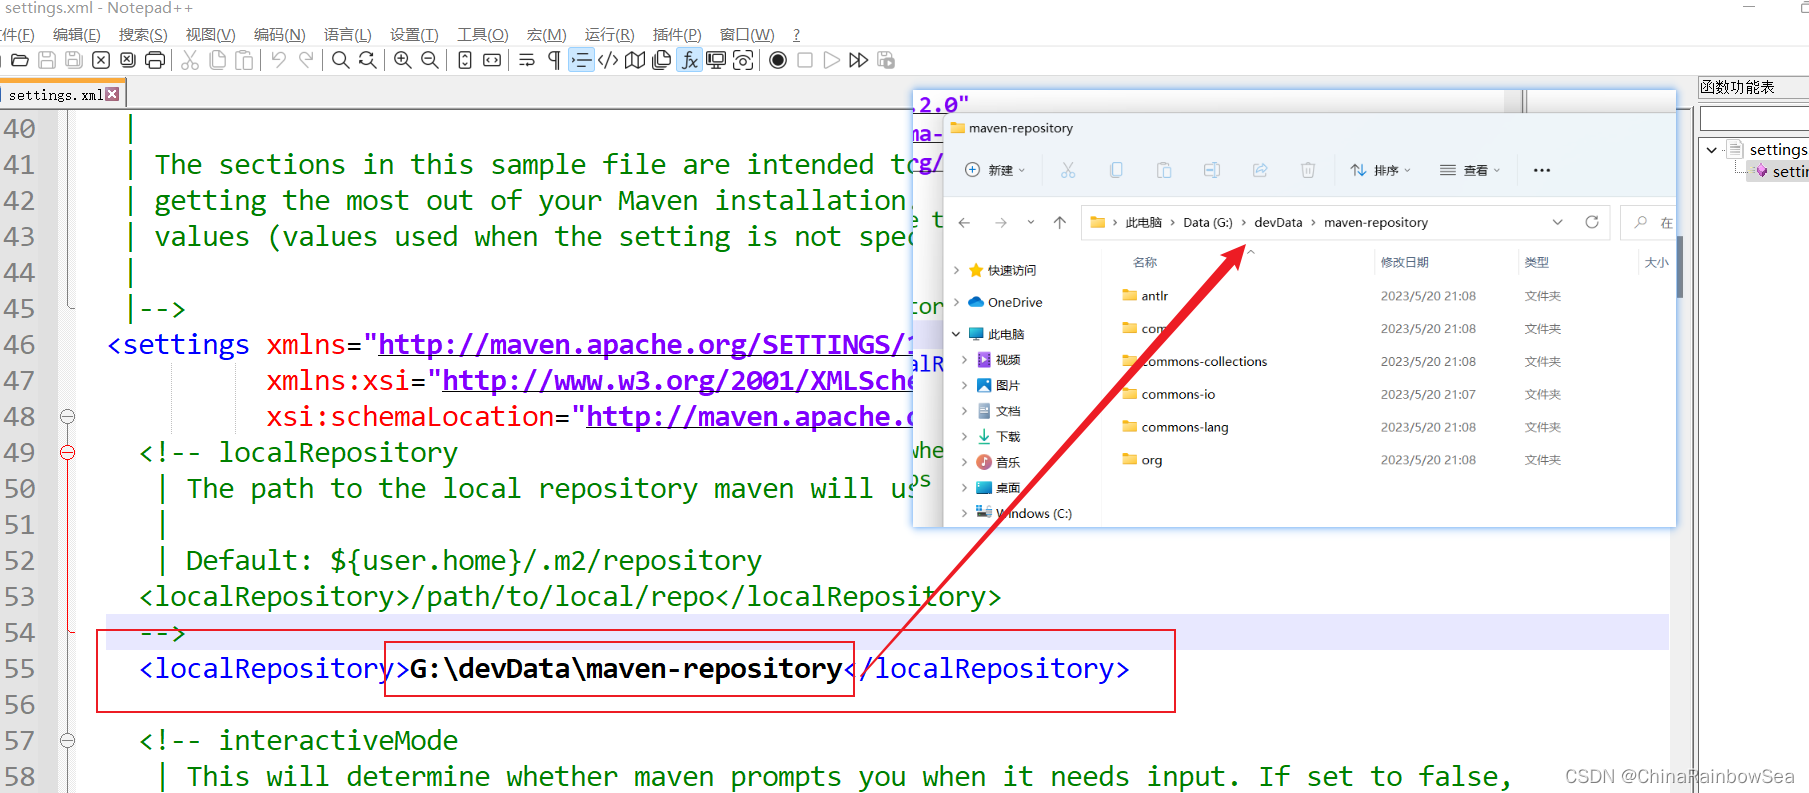Click the Zoom Out toolbar icon

(x=430, y=60)
